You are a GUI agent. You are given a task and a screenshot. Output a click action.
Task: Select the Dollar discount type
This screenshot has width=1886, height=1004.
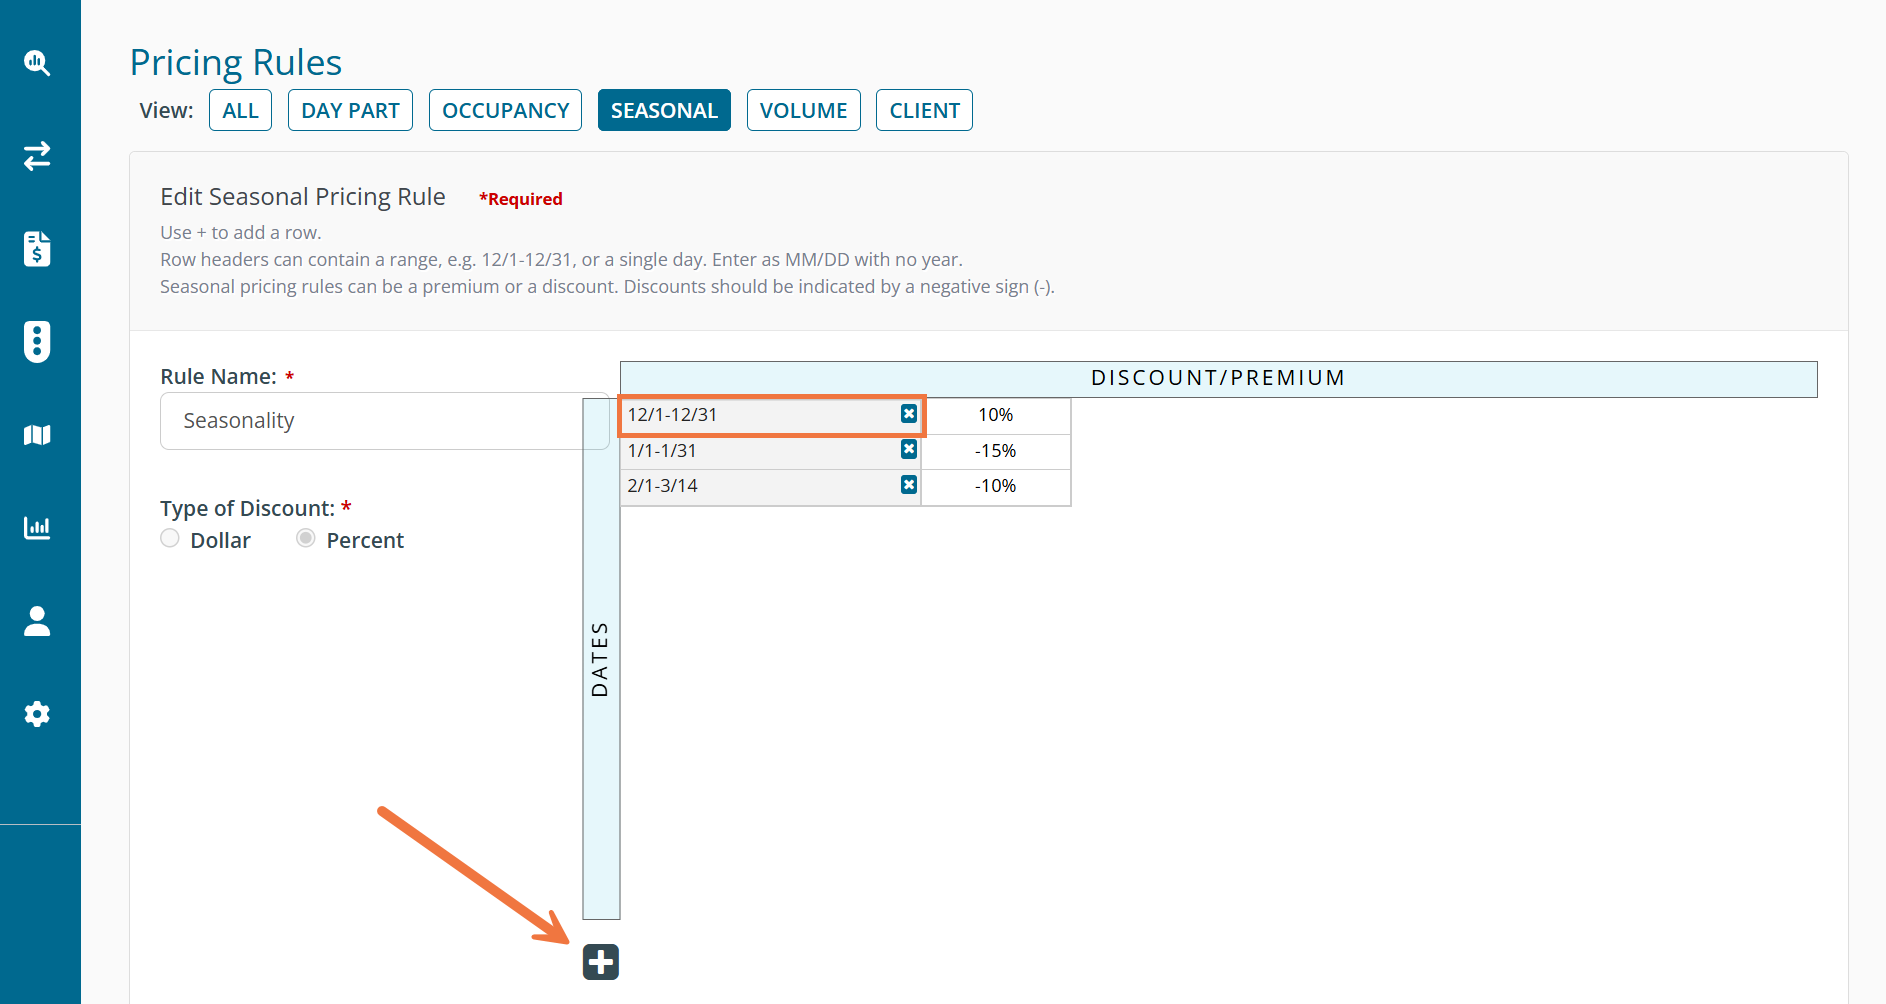point(171,539)
